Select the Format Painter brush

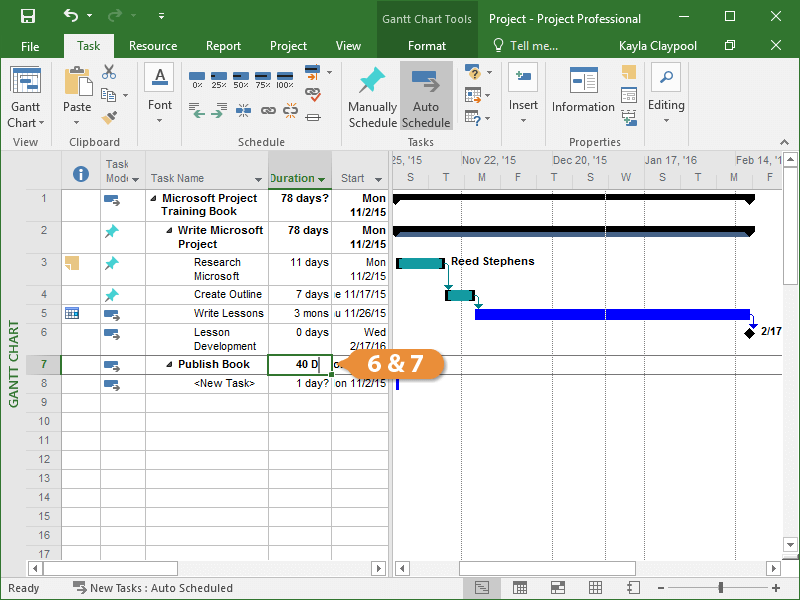point(109,117)
